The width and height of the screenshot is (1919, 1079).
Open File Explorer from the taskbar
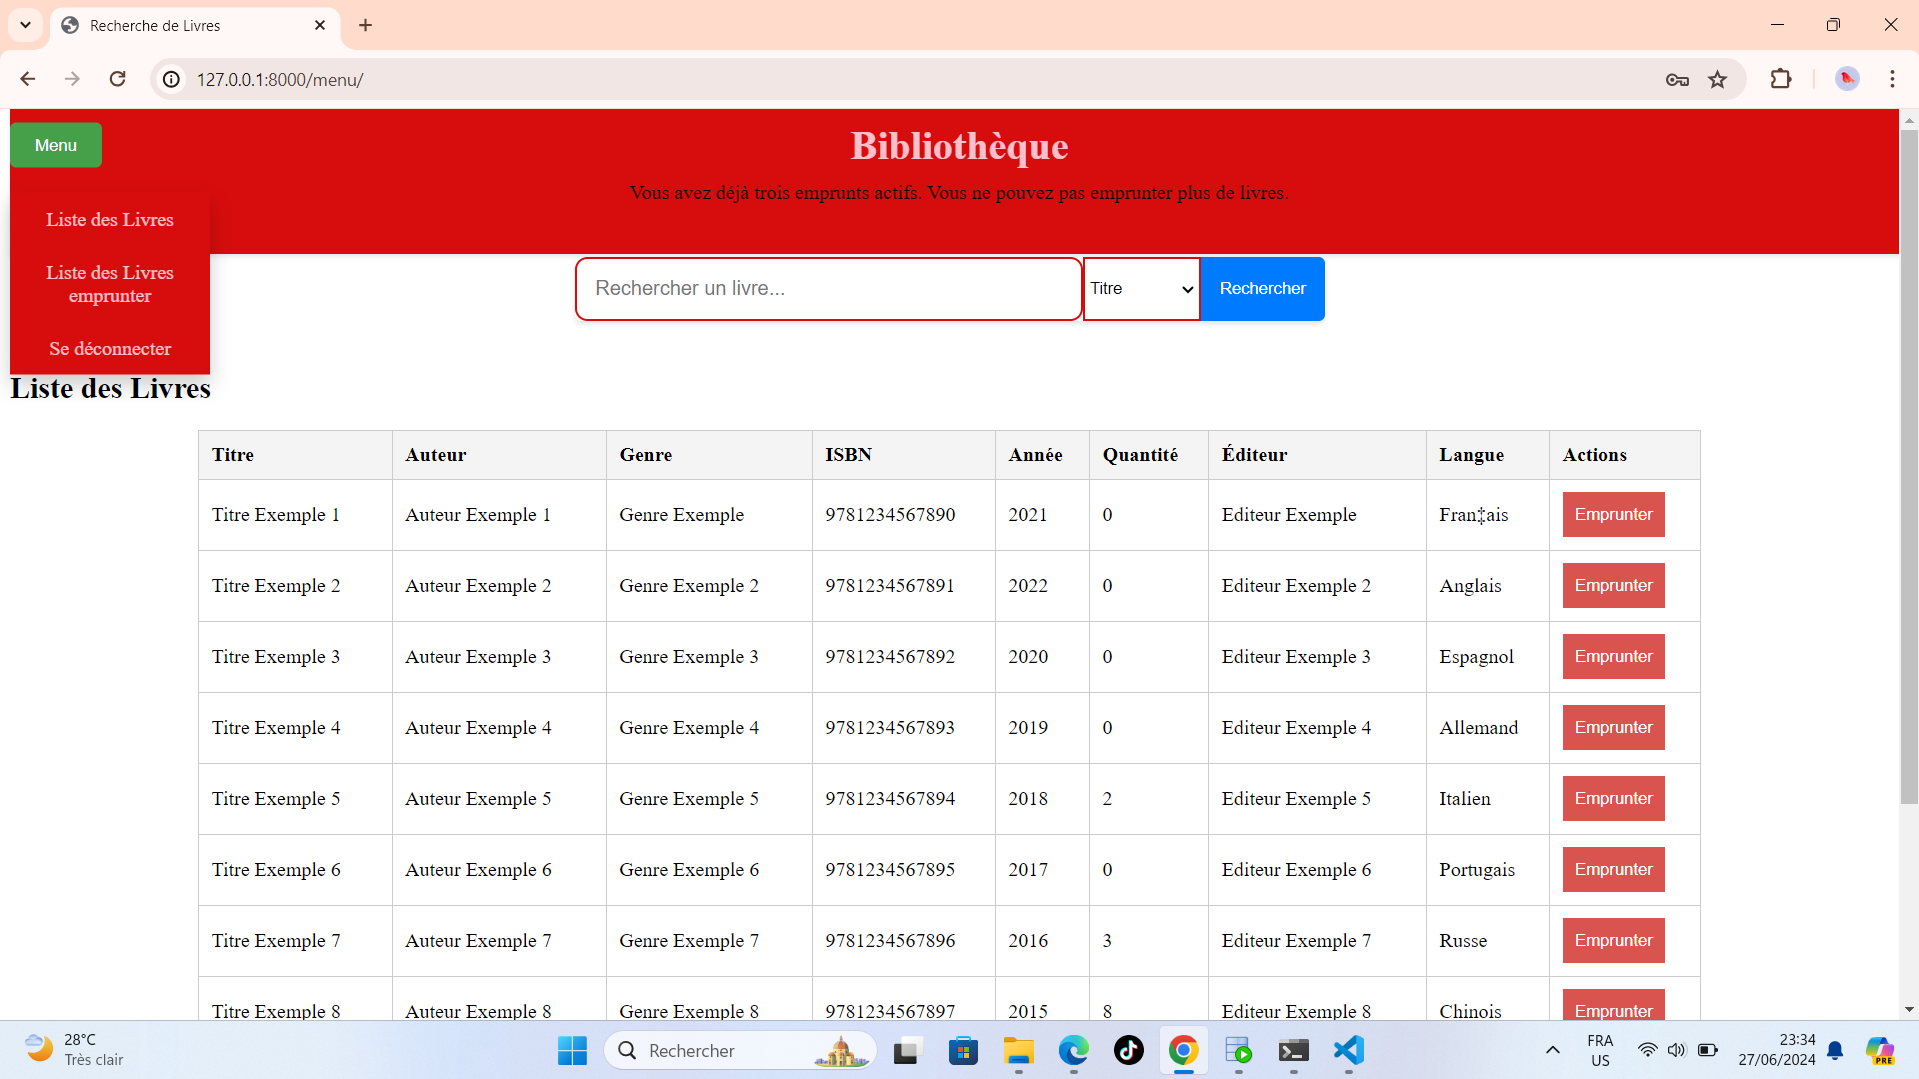[1018, 1051]
